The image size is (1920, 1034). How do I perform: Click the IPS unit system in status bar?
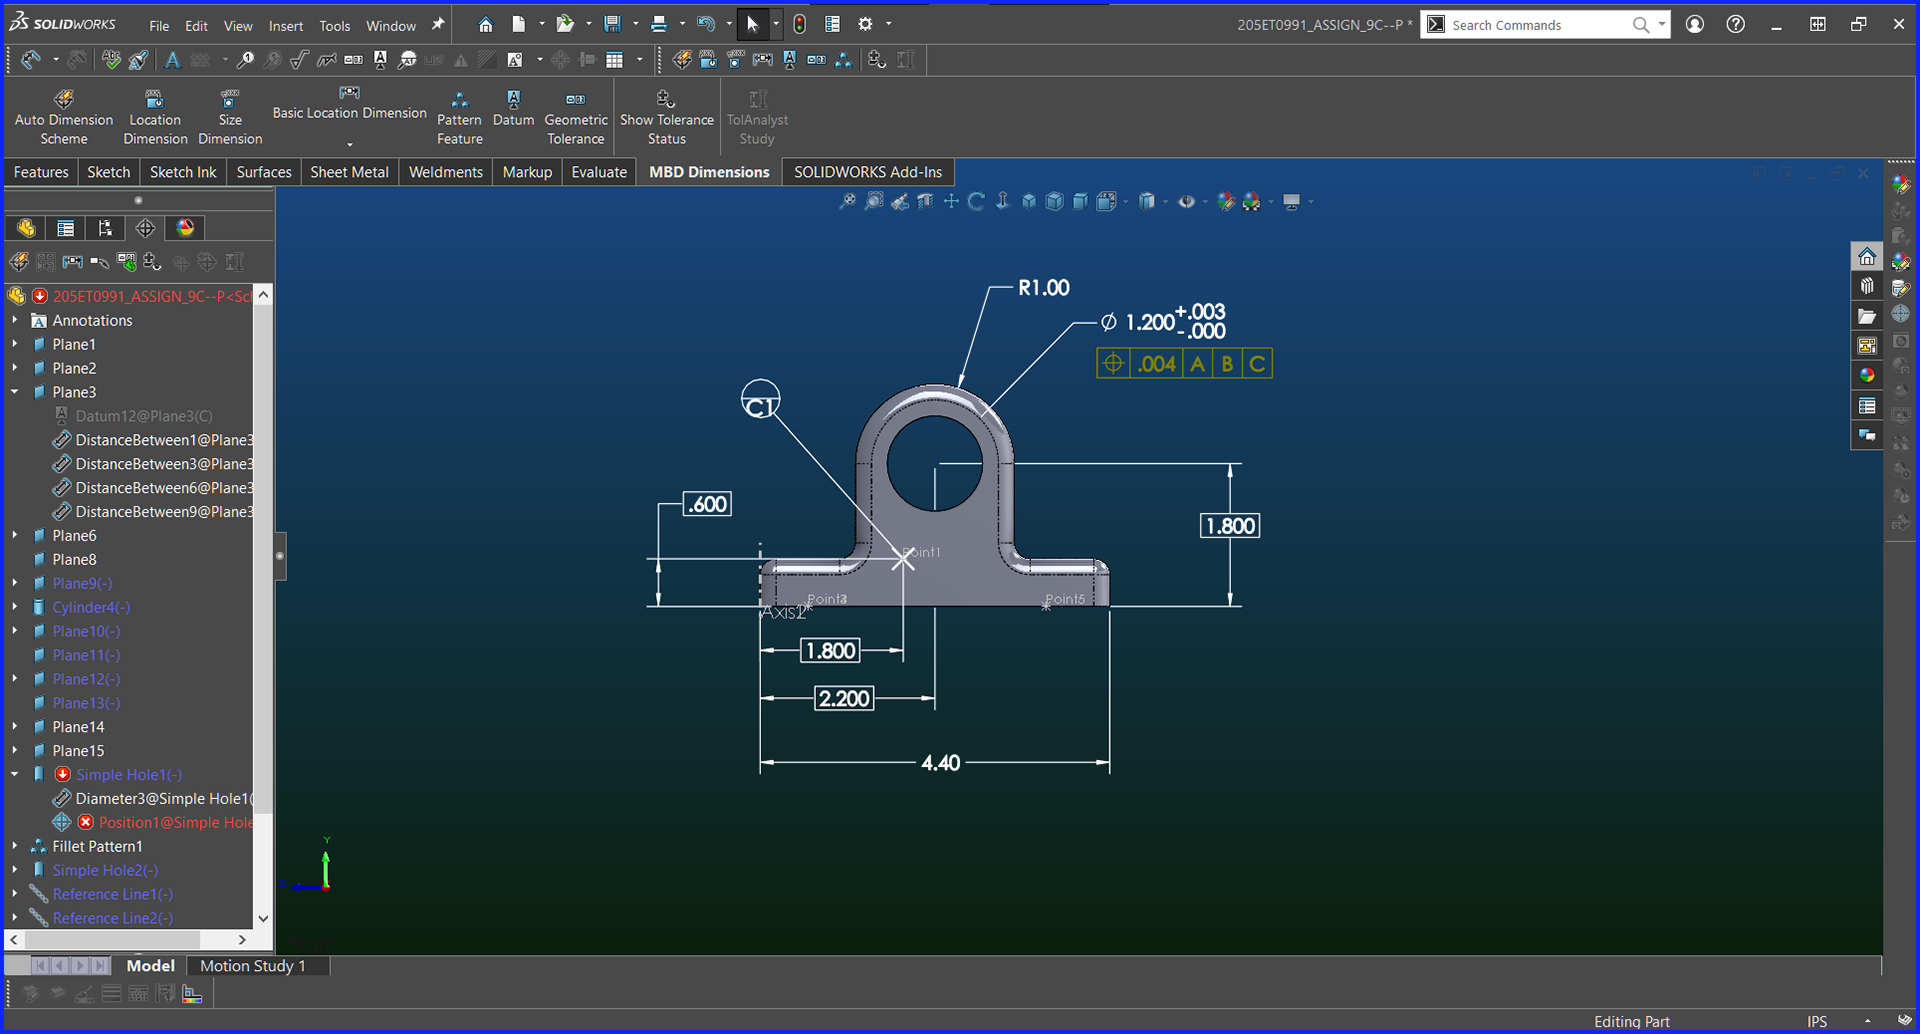(1817, 1021)
